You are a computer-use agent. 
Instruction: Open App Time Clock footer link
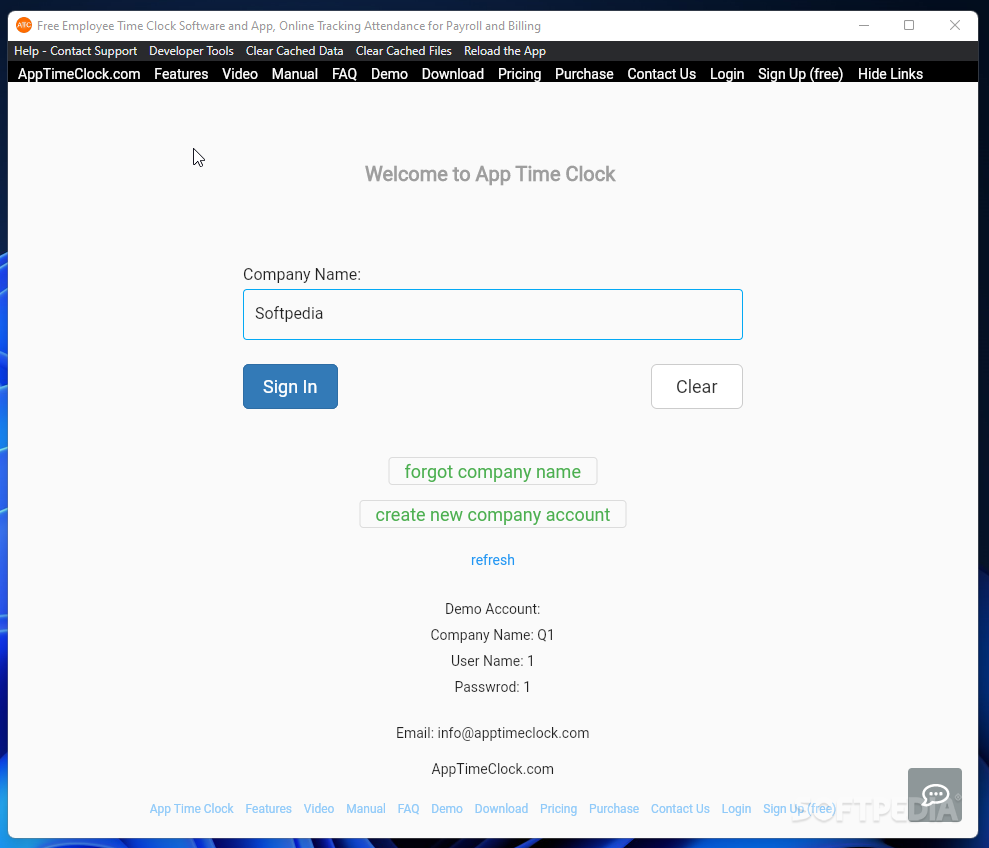tap(191, 809)
